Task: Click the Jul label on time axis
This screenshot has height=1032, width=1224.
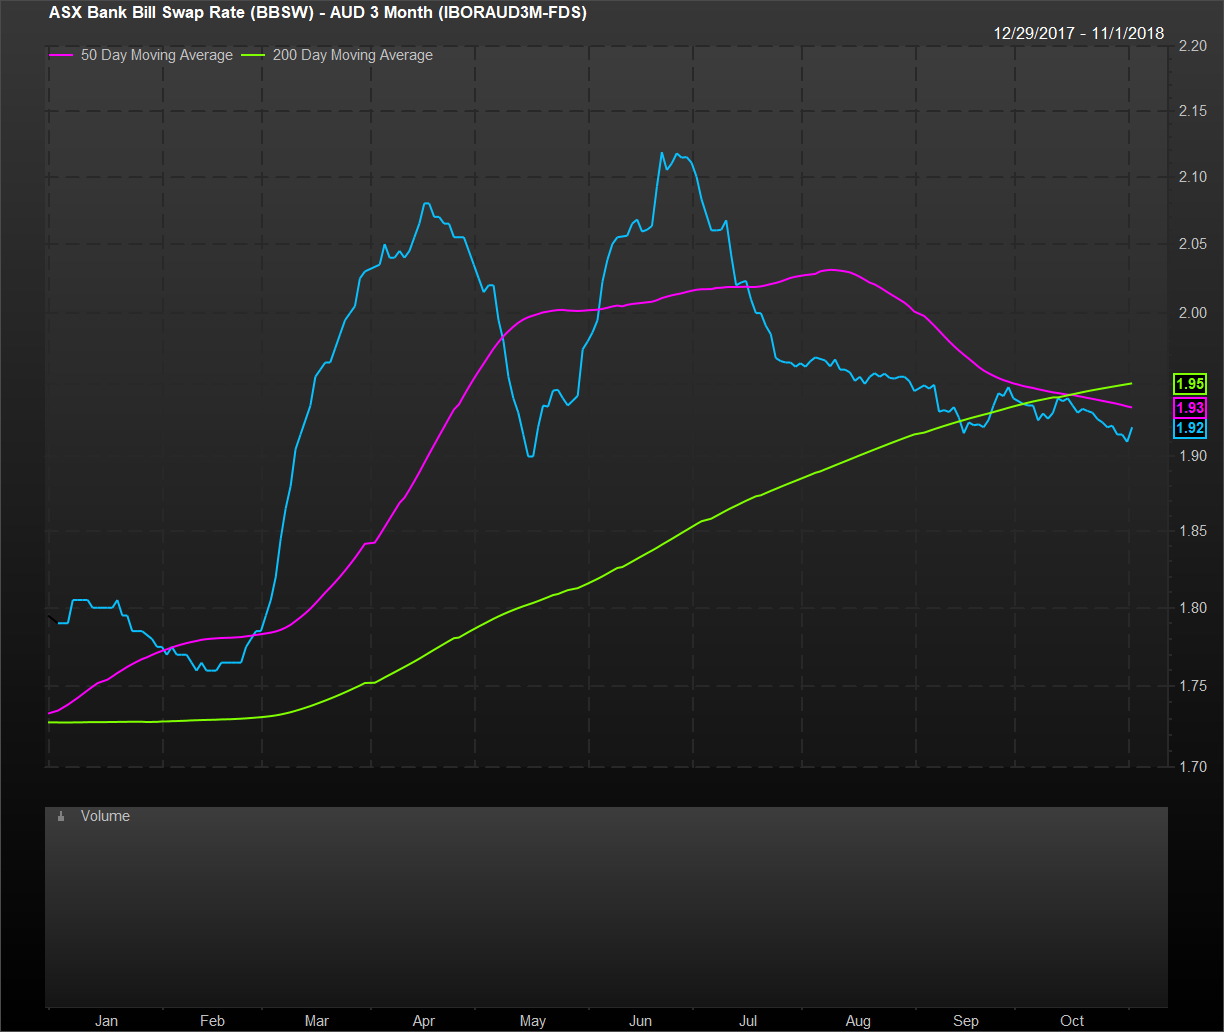Action: tap(748, 1021)
